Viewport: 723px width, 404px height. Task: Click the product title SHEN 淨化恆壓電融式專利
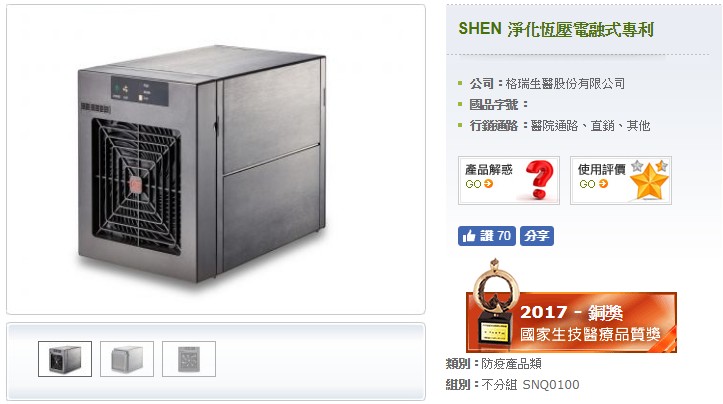coord(556,29)
